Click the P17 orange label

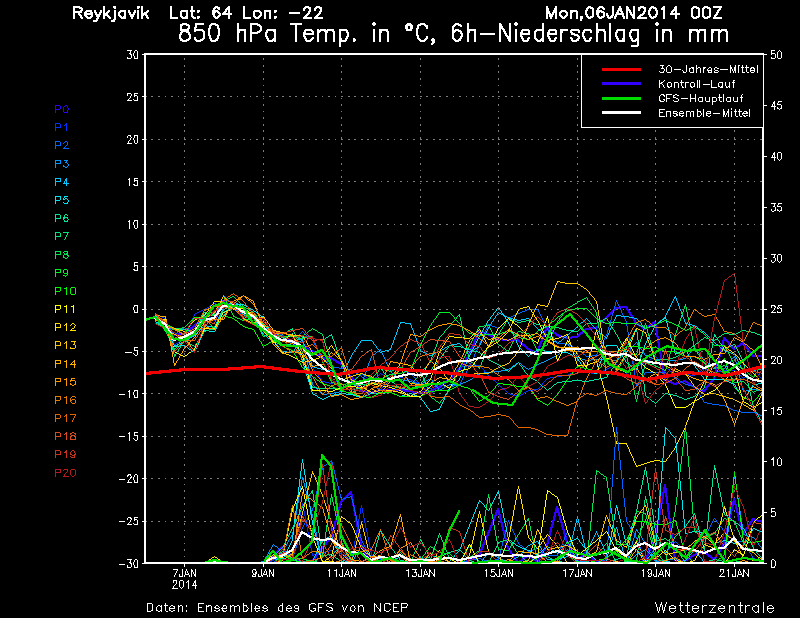[x=65, y=418]
